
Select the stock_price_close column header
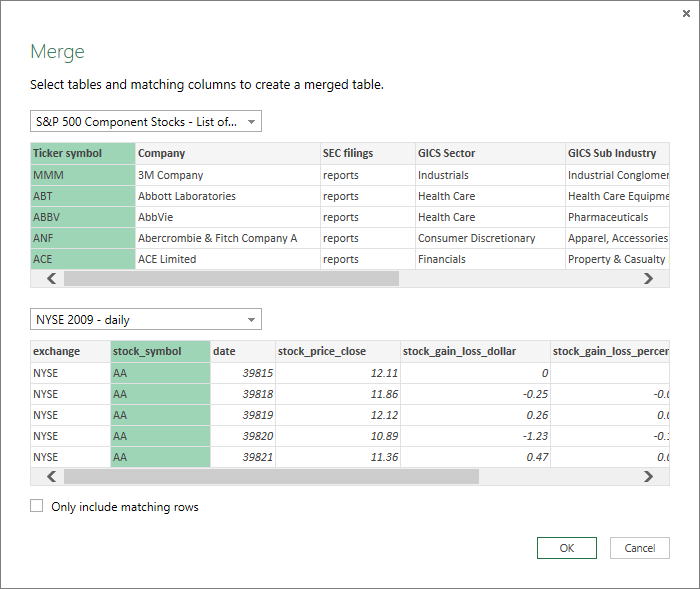tap(336, 351)
